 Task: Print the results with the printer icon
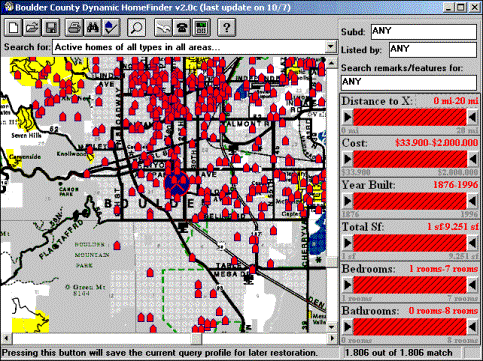pyautogui.click(x=74, y=27)
